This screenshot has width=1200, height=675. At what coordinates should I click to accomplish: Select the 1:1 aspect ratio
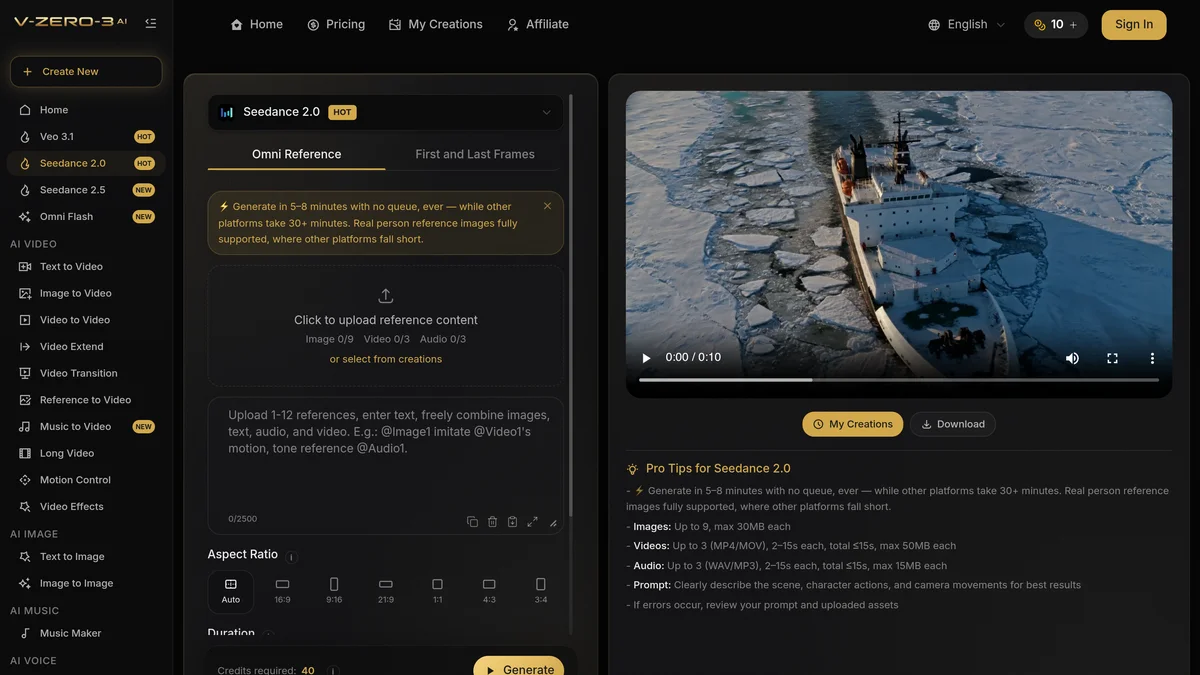pyautogui.click(x=437, y=591)
